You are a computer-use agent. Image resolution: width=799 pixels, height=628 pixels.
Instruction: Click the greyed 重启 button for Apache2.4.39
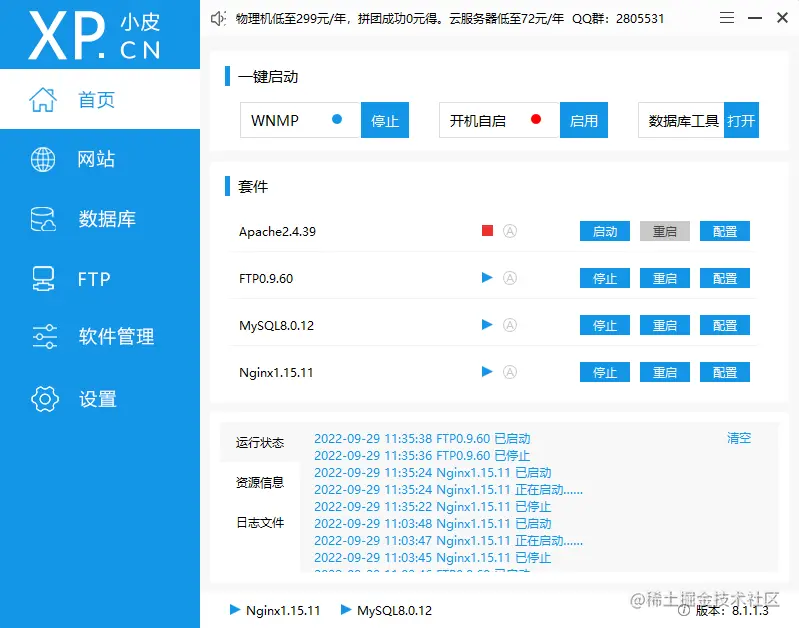click(x=665, y=231)
